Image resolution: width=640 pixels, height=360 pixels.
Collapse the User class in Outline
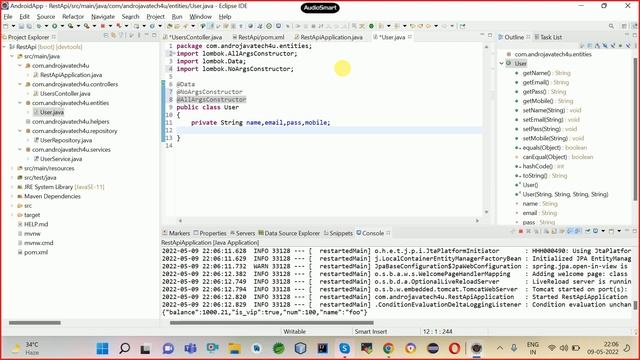(502, 63)
